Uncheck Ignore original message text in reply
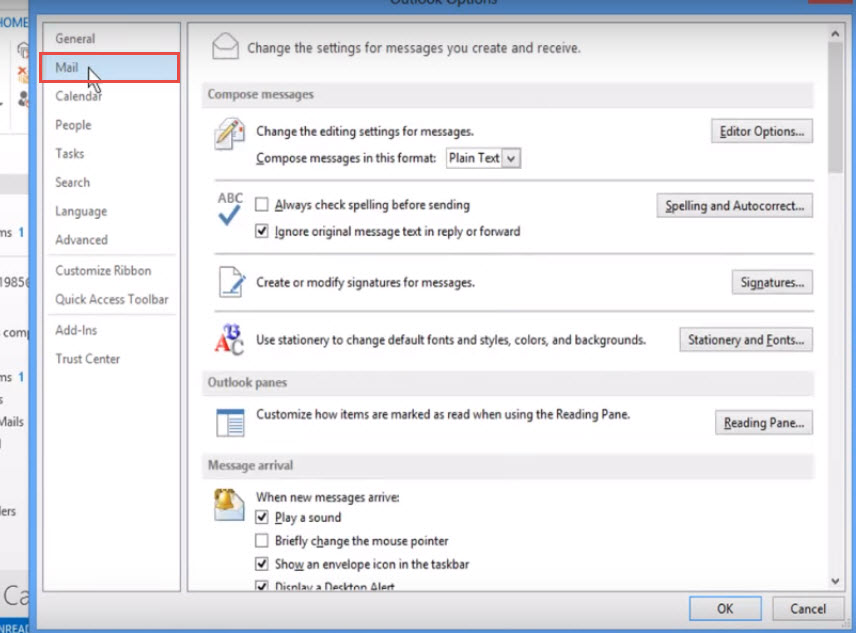This screenshot has width=856, height=633. (262, 231)
